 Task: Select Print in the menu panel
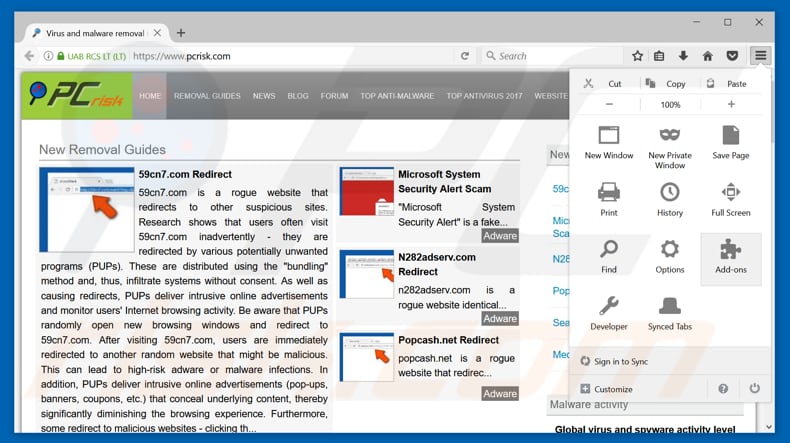[609, 200]
